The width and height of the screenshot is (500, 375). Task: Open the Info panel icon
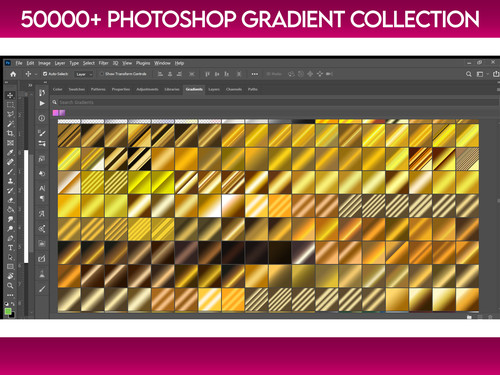tap(42, 118)
